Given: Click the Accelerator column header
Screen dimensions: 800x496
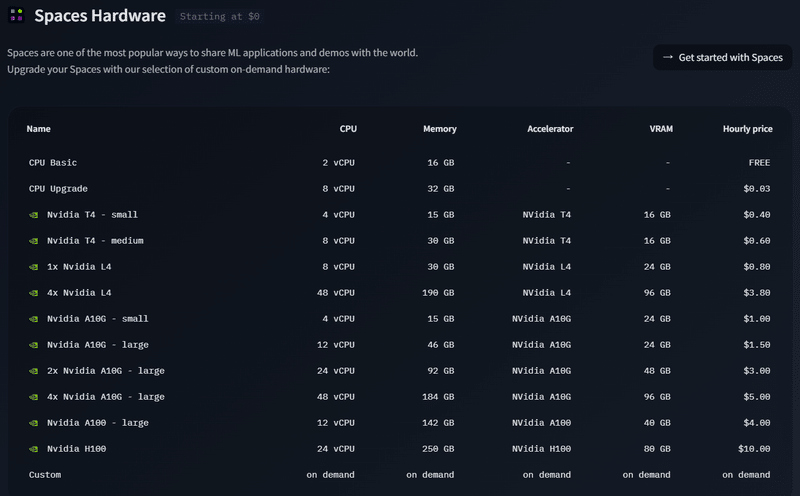Looking at the screenshot, I should tap(550, 129).
